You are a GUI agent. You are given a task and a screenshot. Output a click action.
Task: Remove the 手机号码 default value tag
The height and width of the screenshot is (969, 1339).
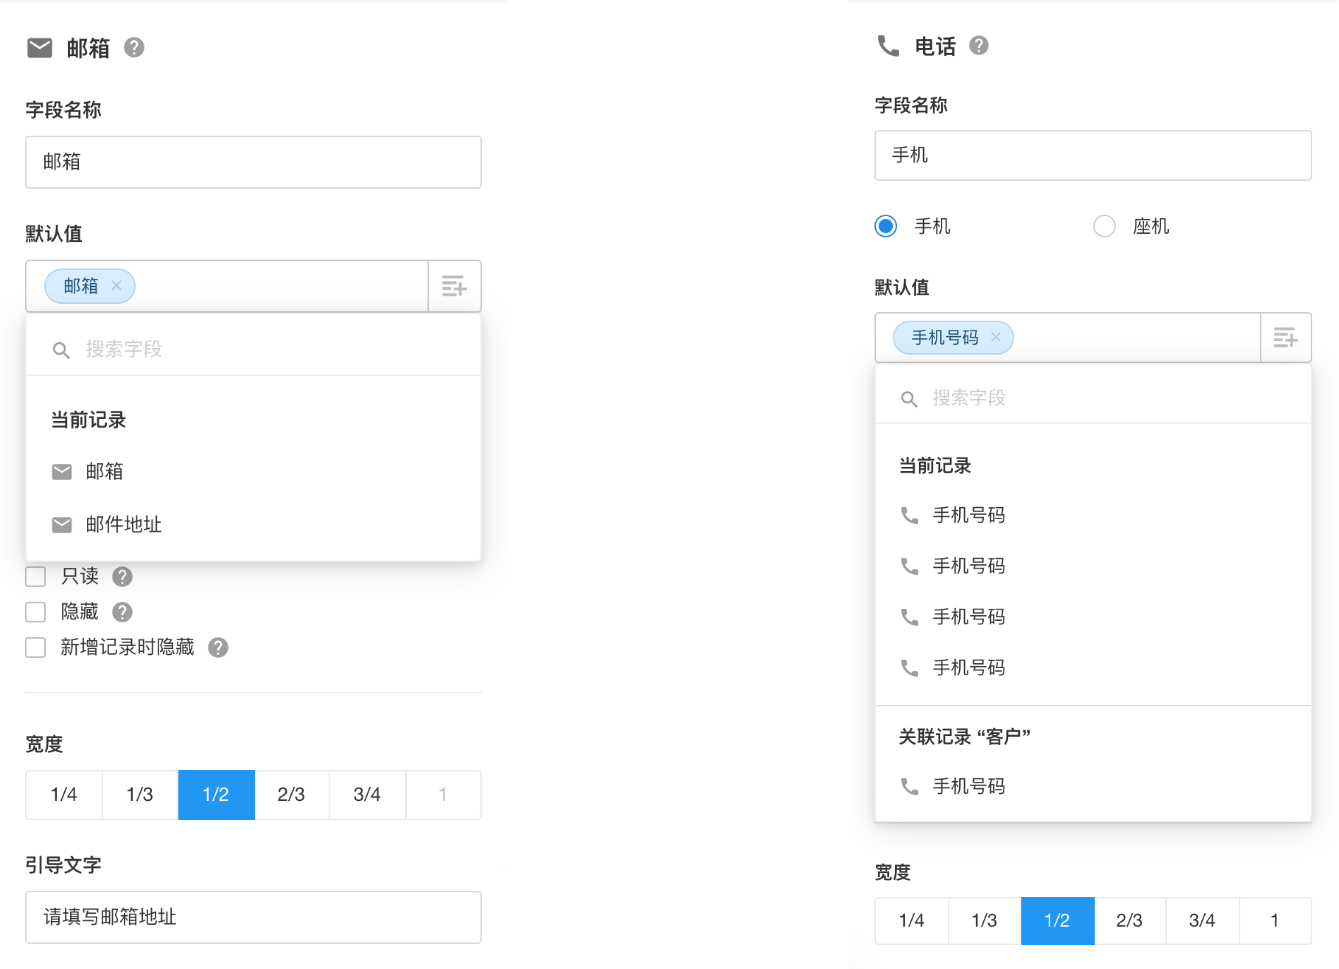995,338
